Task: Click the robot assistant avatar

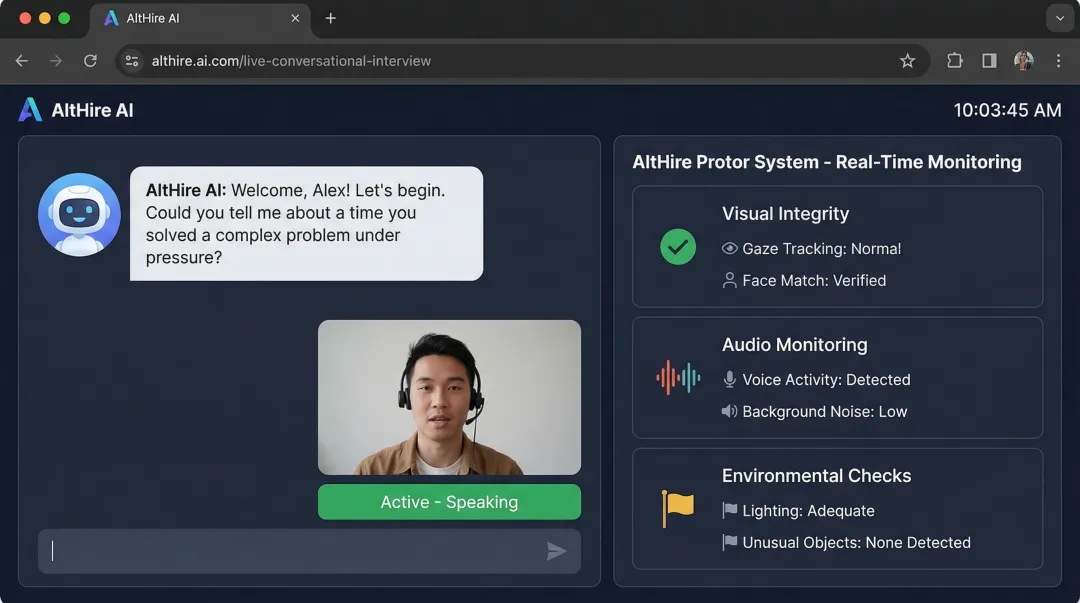Action: (x=79, y=213)
